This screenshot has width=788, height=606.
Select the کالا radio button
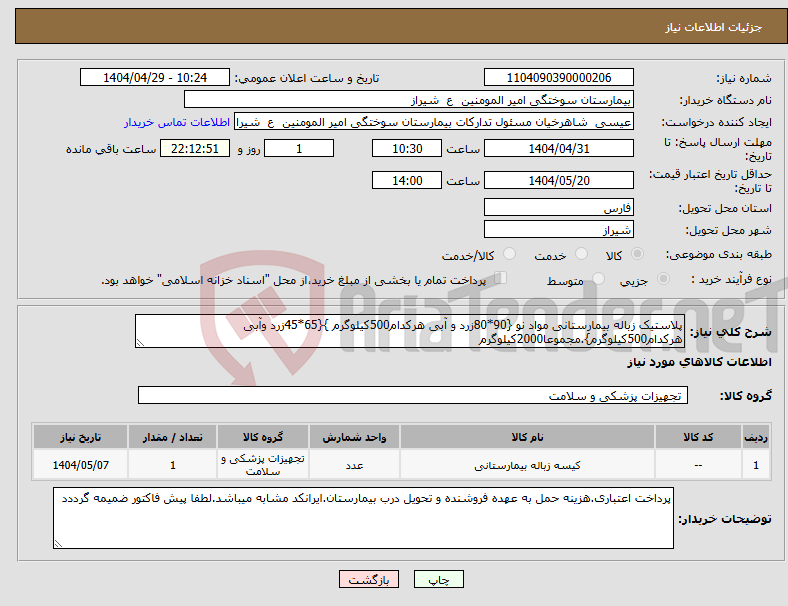pos(637,254)
